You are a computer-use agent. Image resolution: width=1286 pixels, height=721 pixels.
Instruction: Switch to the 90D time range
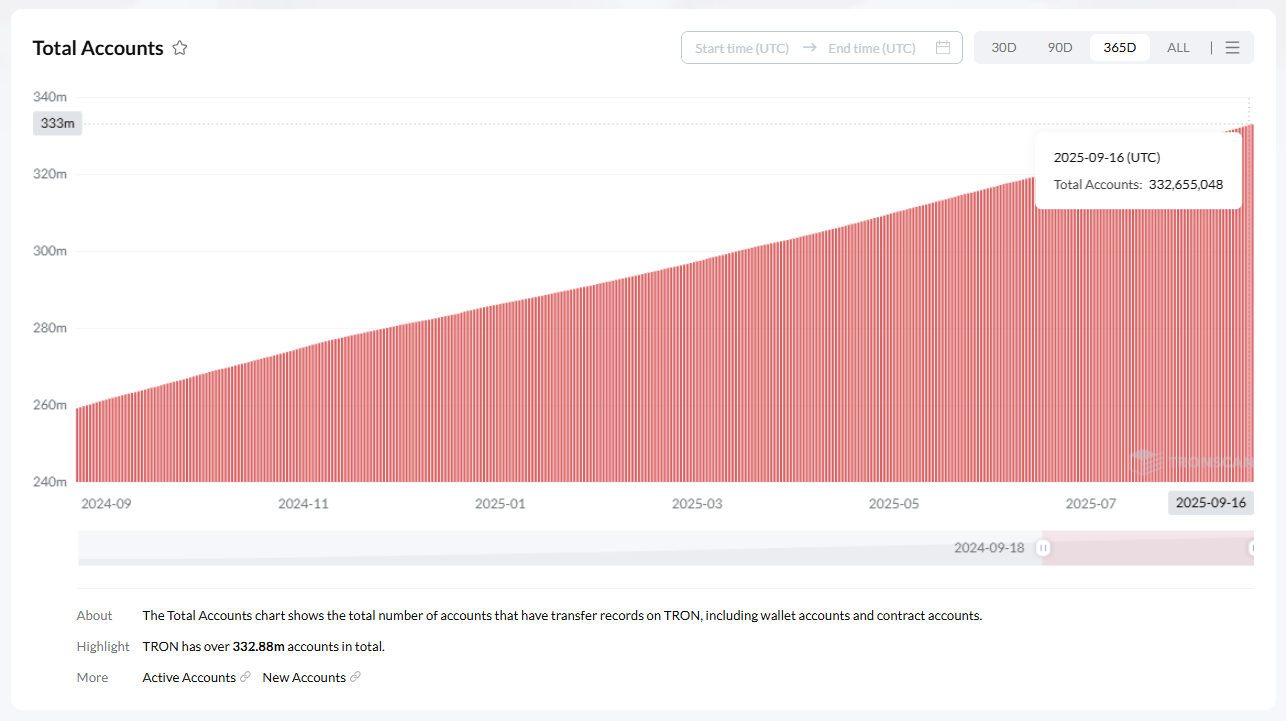pyautogui.click(x=1060, y=48)
